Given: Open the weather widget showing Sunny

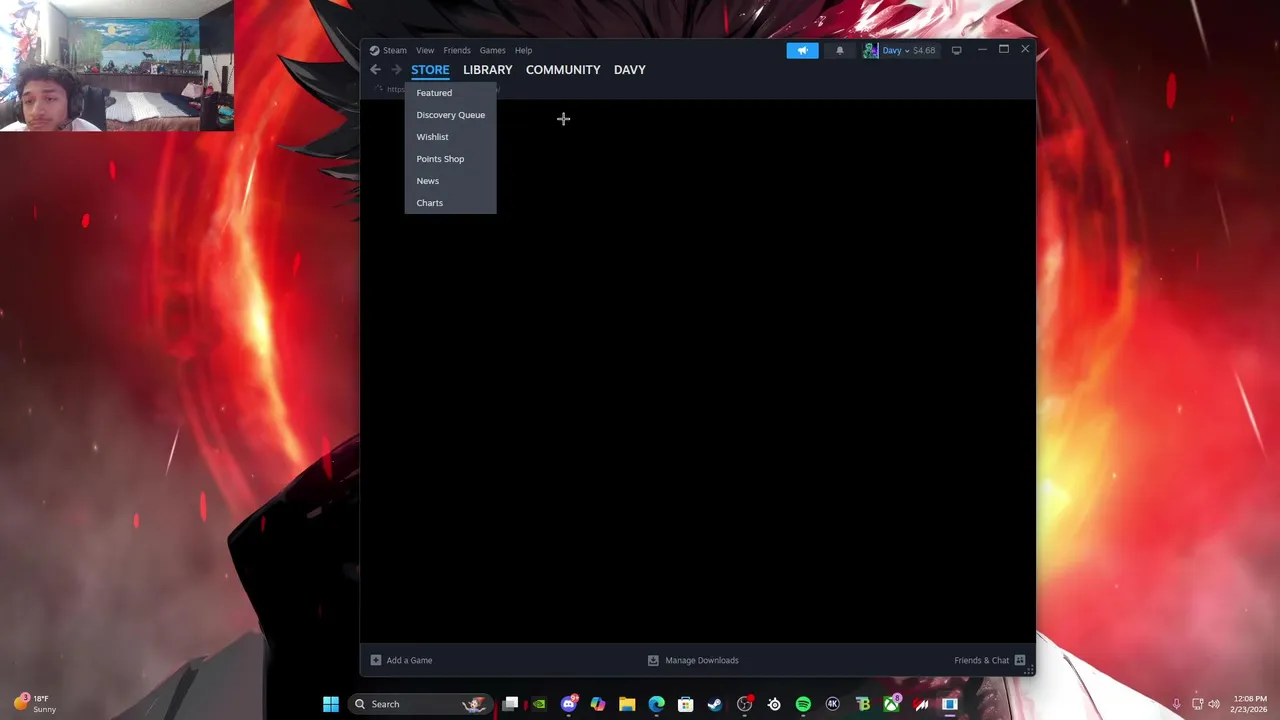Looking at the screenshot, I should (35, 704).
